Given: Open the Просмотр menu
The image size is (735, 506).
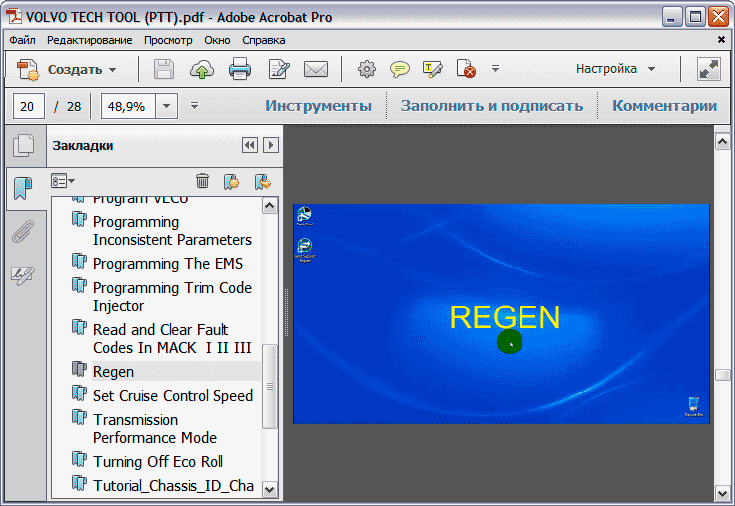Looking at the screenshot, I should click(168, 40).
